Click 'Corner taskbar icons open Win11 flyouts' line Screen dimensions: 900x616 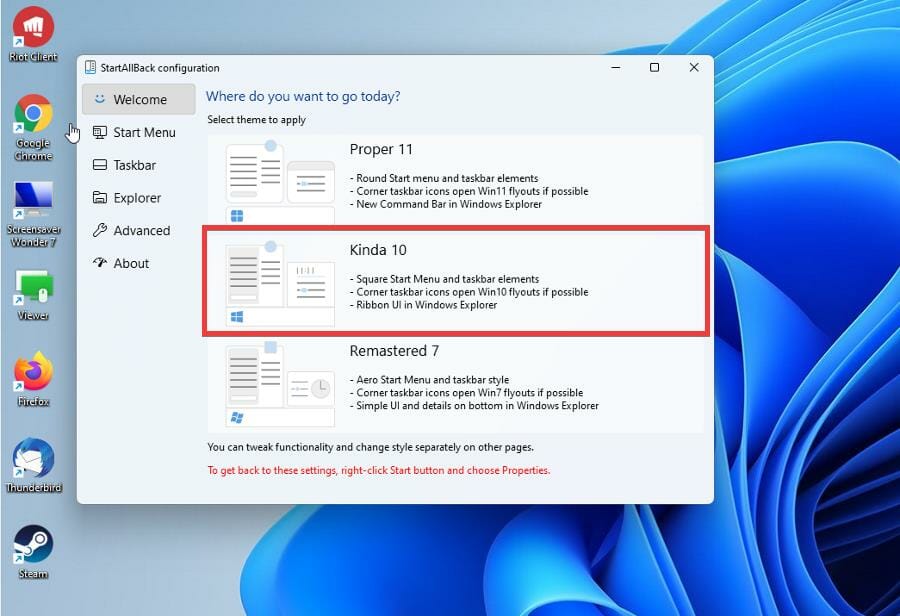click(469, 191)
